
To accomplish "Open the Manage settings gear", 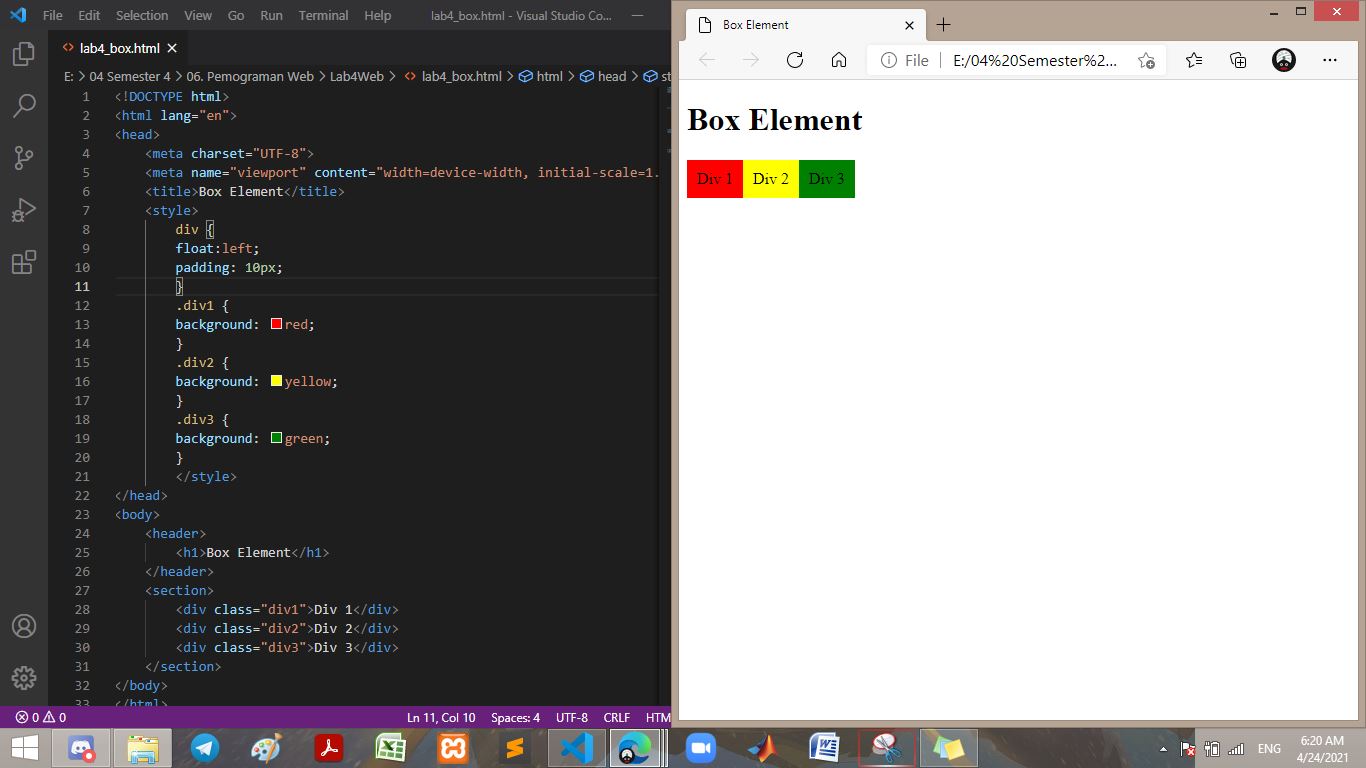I will point(24,677).
